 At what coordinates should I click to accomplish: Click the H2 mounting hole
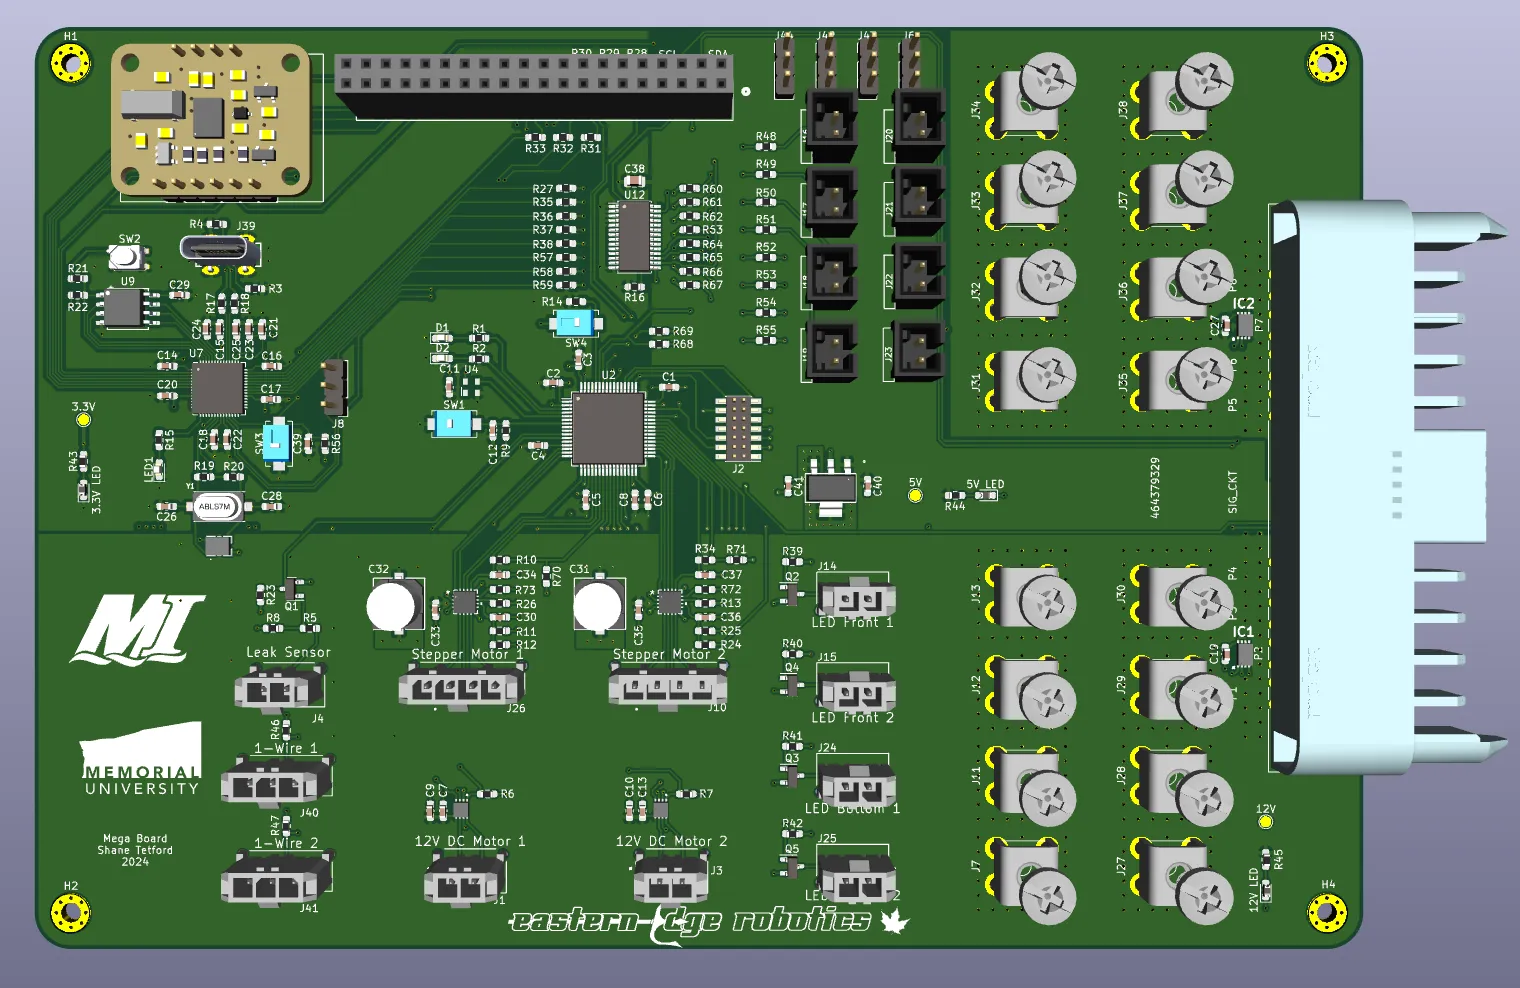71,911
